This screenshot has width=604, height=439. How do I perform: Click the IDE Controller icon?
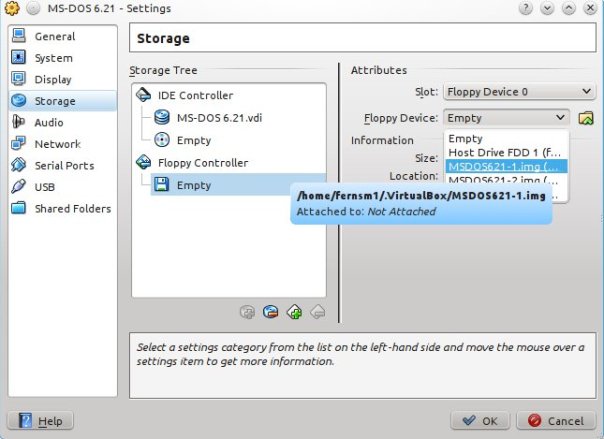[144, 95]
